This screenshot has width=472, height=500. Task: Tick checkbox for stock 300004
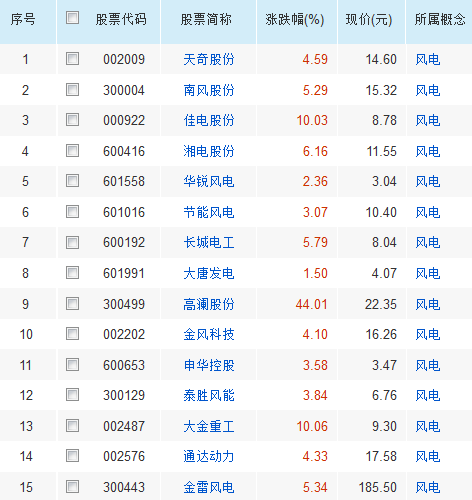point(72,90)
